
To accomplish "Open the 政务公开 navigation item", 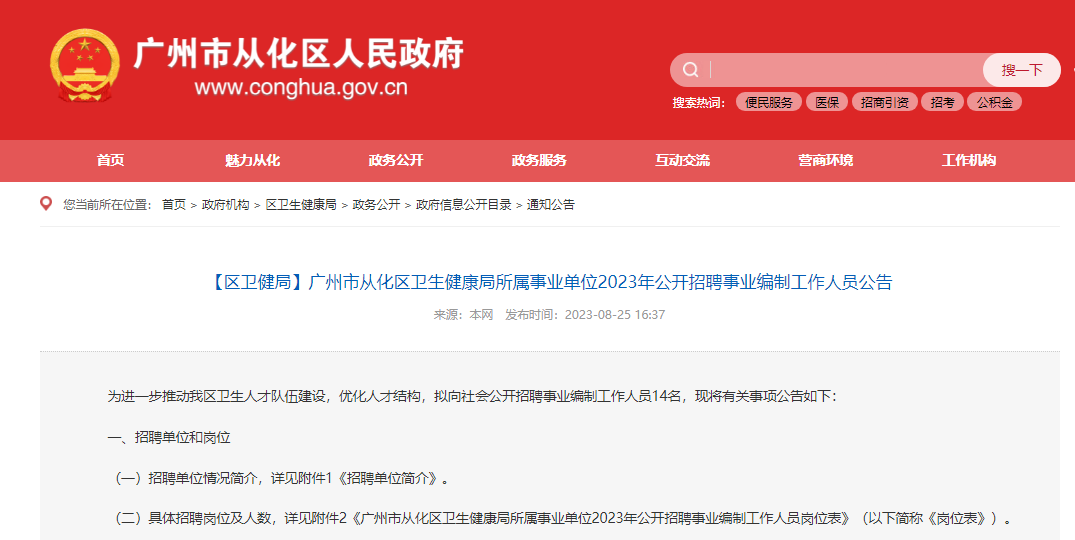I will 396,160.
